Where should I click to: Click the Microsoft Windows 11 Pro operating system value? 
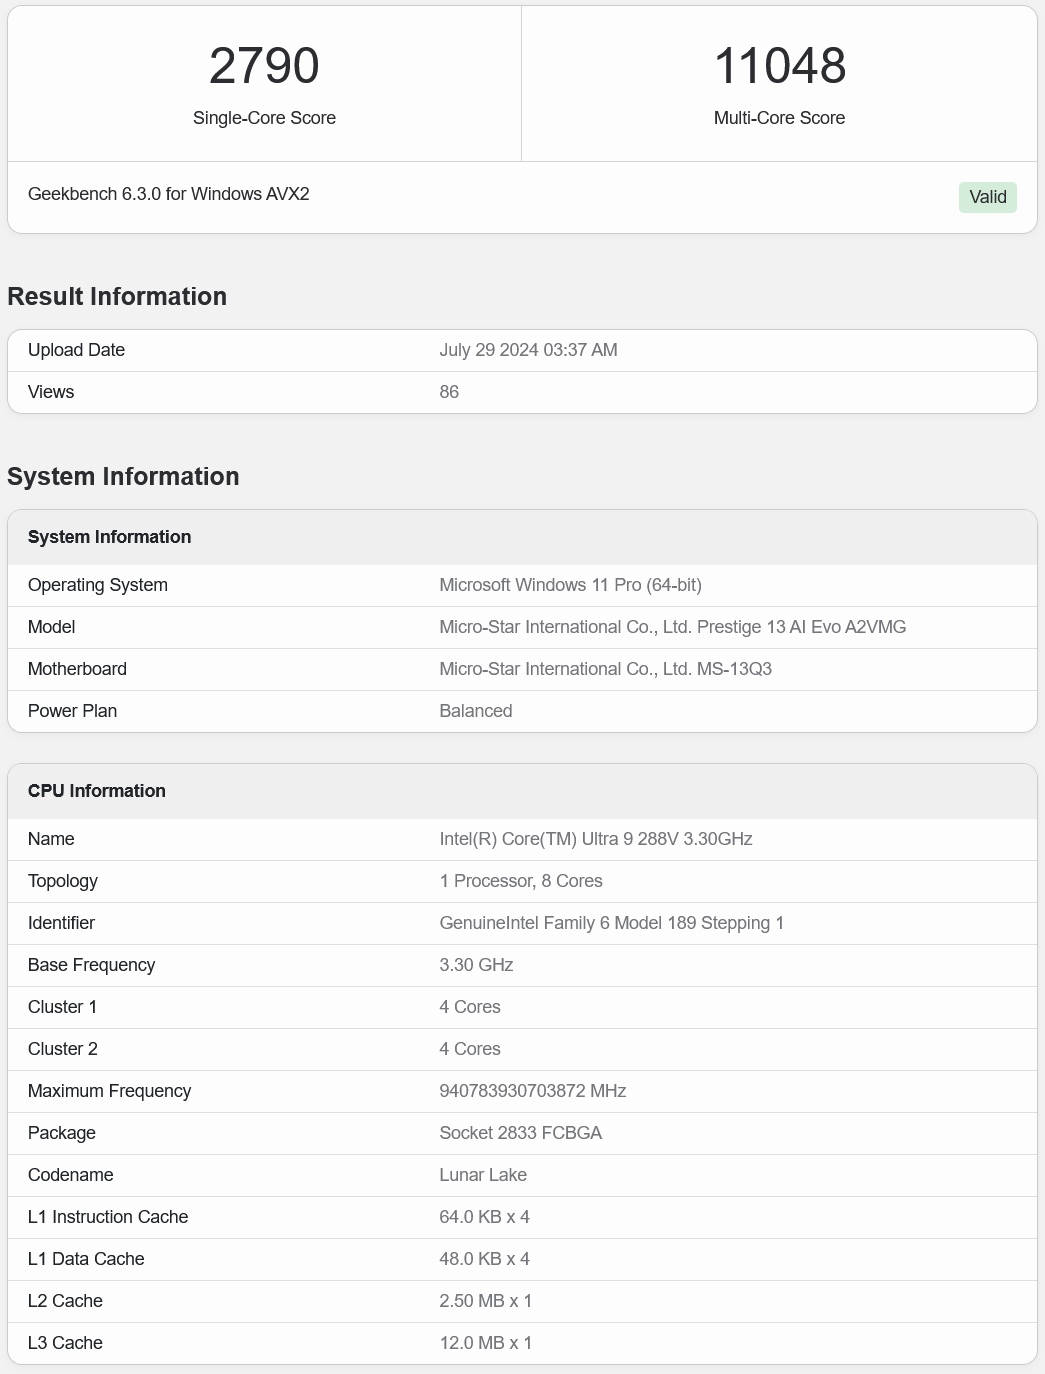(570, 585)
